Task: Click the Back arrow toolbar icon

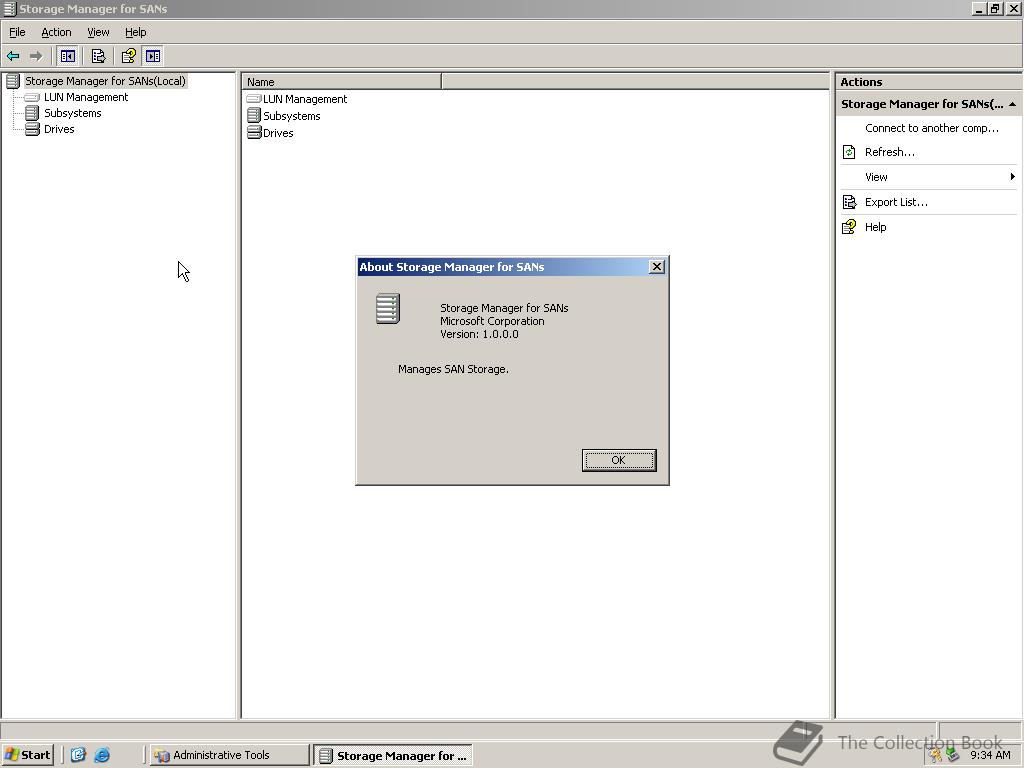Action: pos(13,56)
